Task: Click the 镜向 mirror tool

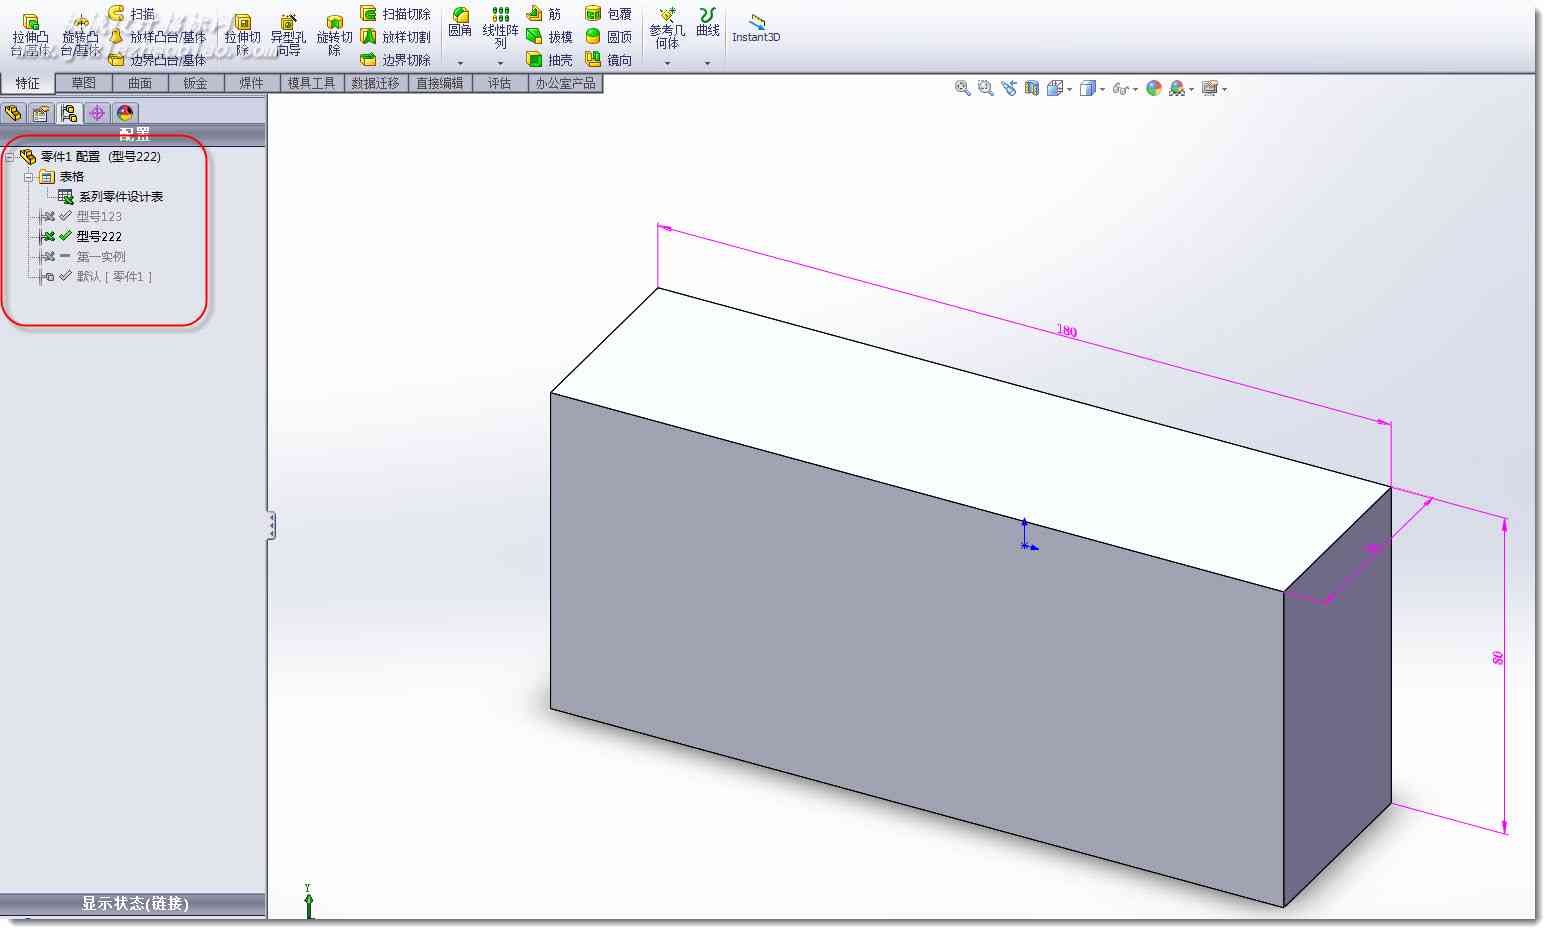Action: click(608, 60)
